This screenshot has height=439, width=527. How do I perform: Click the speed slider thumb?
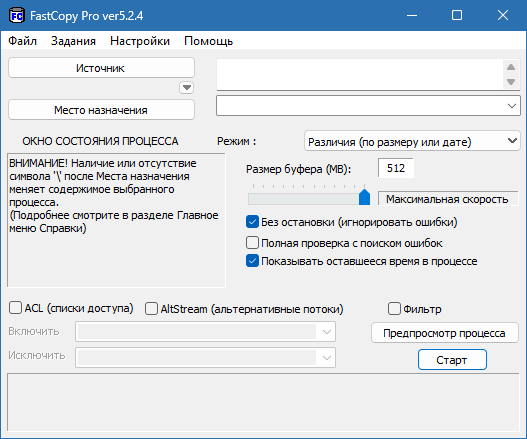point(364,197)
